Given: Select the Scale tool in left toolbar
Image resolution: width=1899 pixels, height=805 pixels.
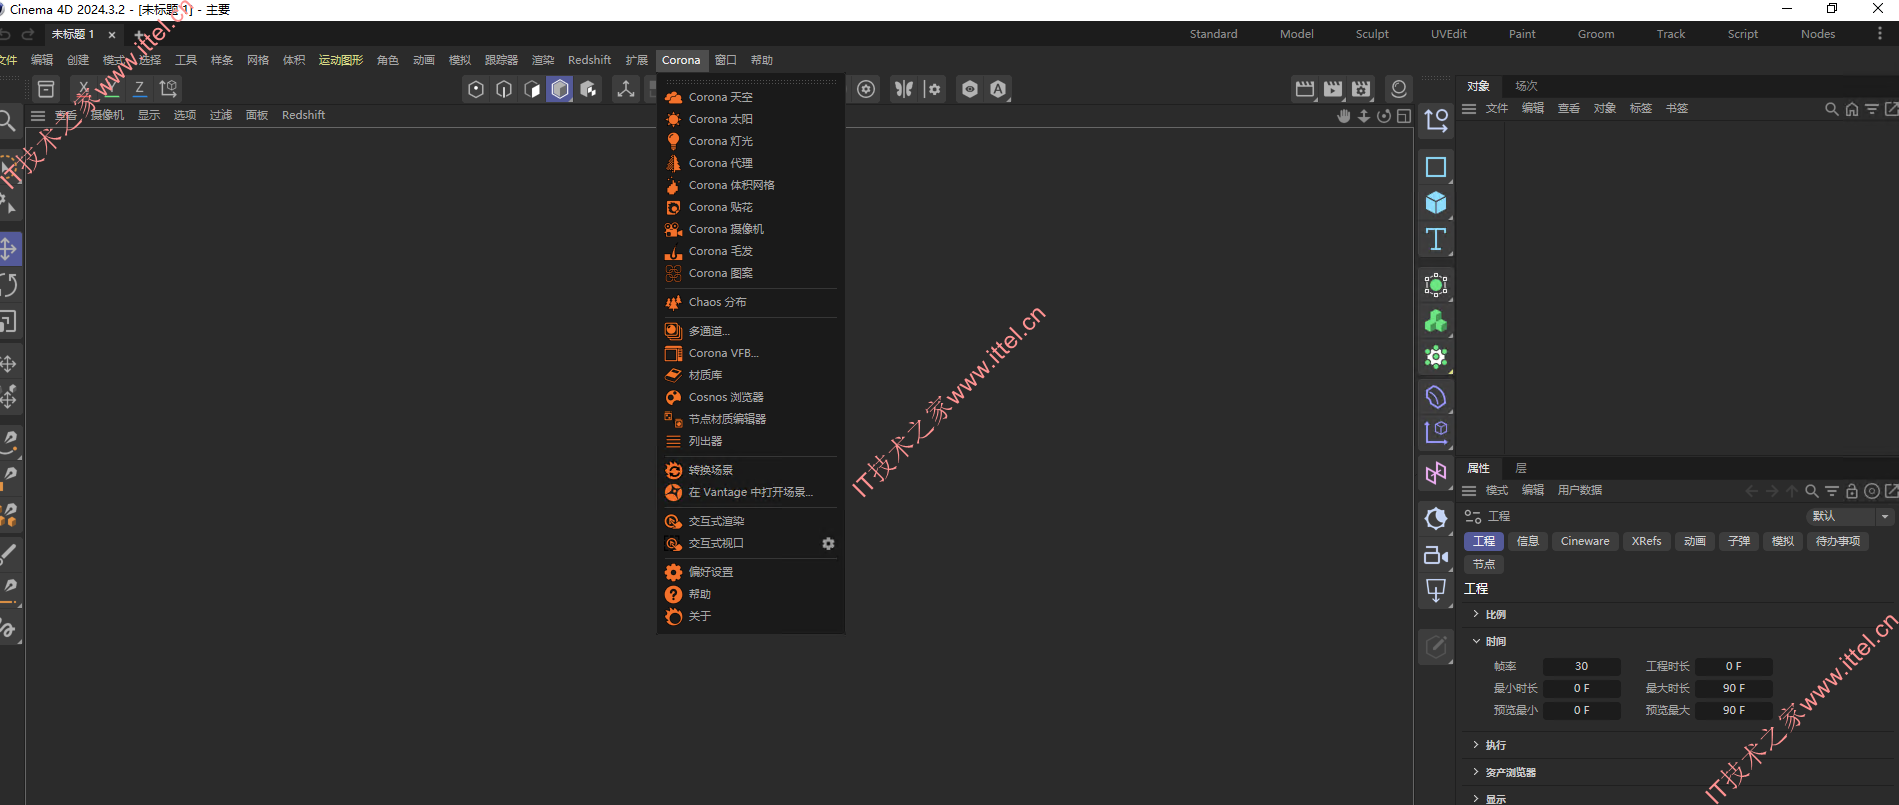Looking at the screenshot, I should (x=9, y=322).
